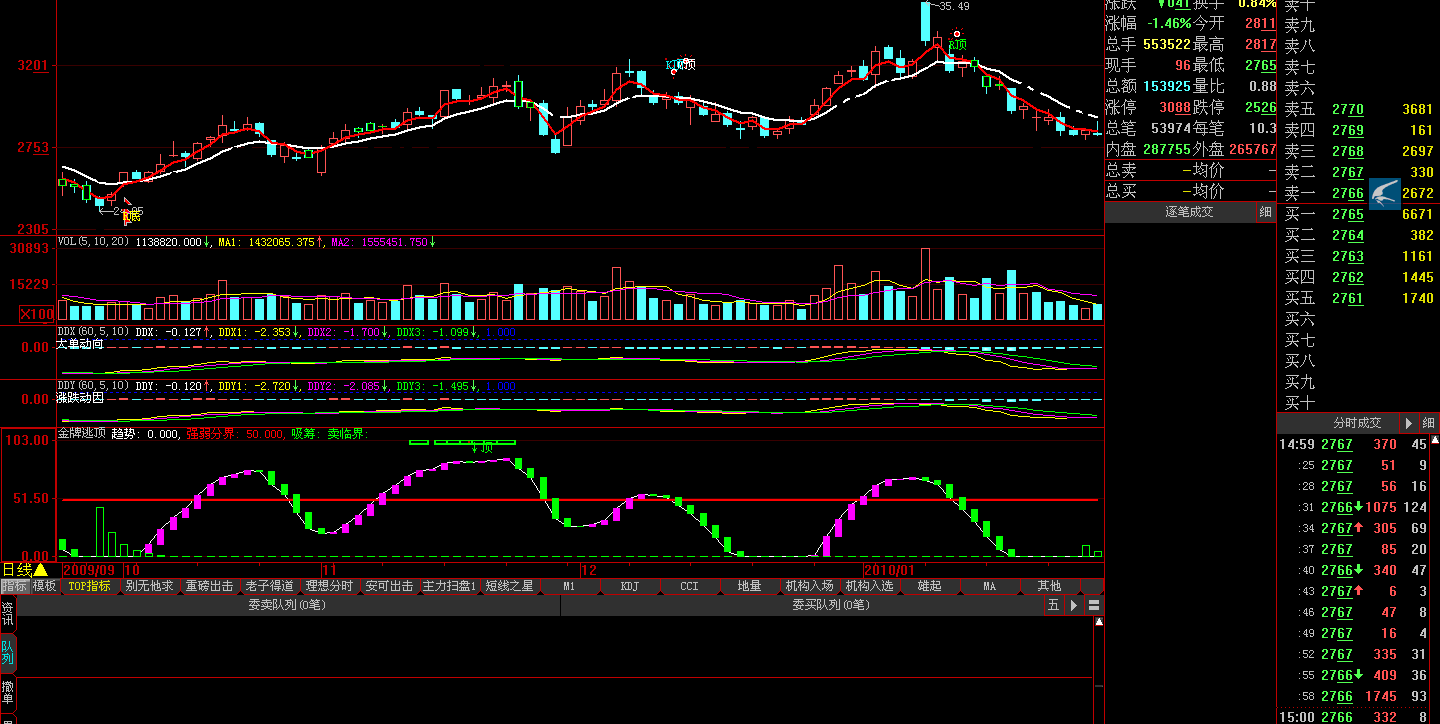1440x724 pixels.
Task: Select the 机构入选 indicator tab
Action: 870,586
